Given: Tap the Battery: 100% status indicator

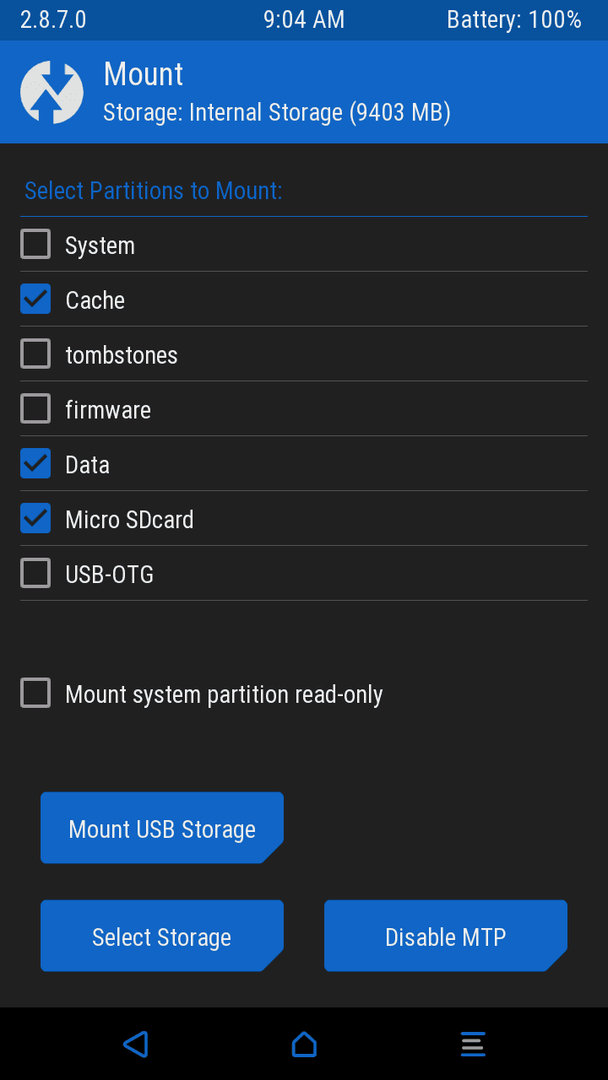Looking at the screenshot, I should pos(514,20).
